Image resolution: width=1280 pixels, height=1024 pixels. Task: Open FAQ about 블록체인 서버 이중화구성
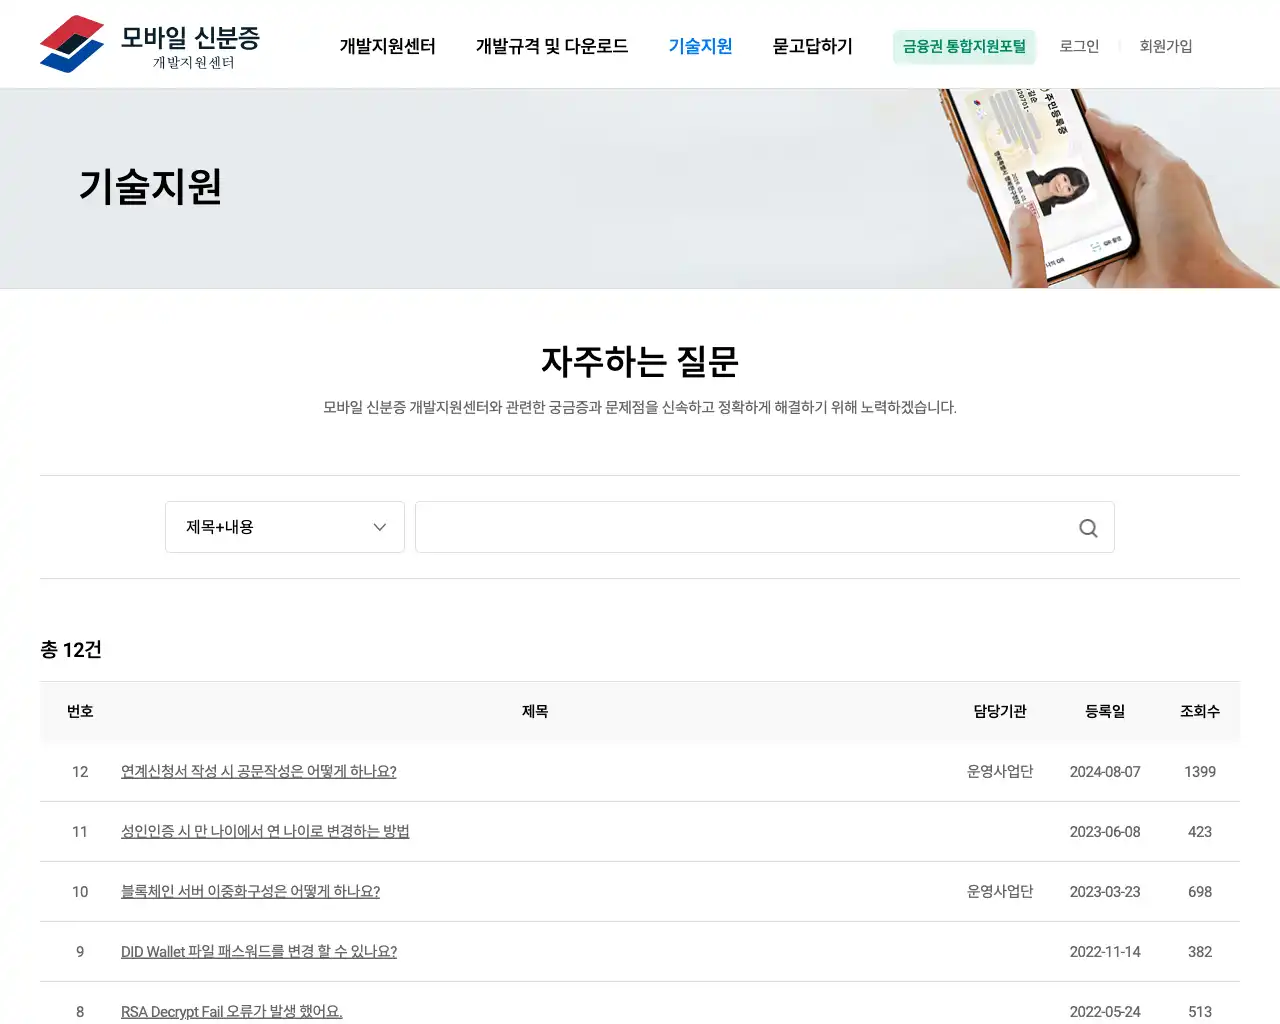click(250, 891)
